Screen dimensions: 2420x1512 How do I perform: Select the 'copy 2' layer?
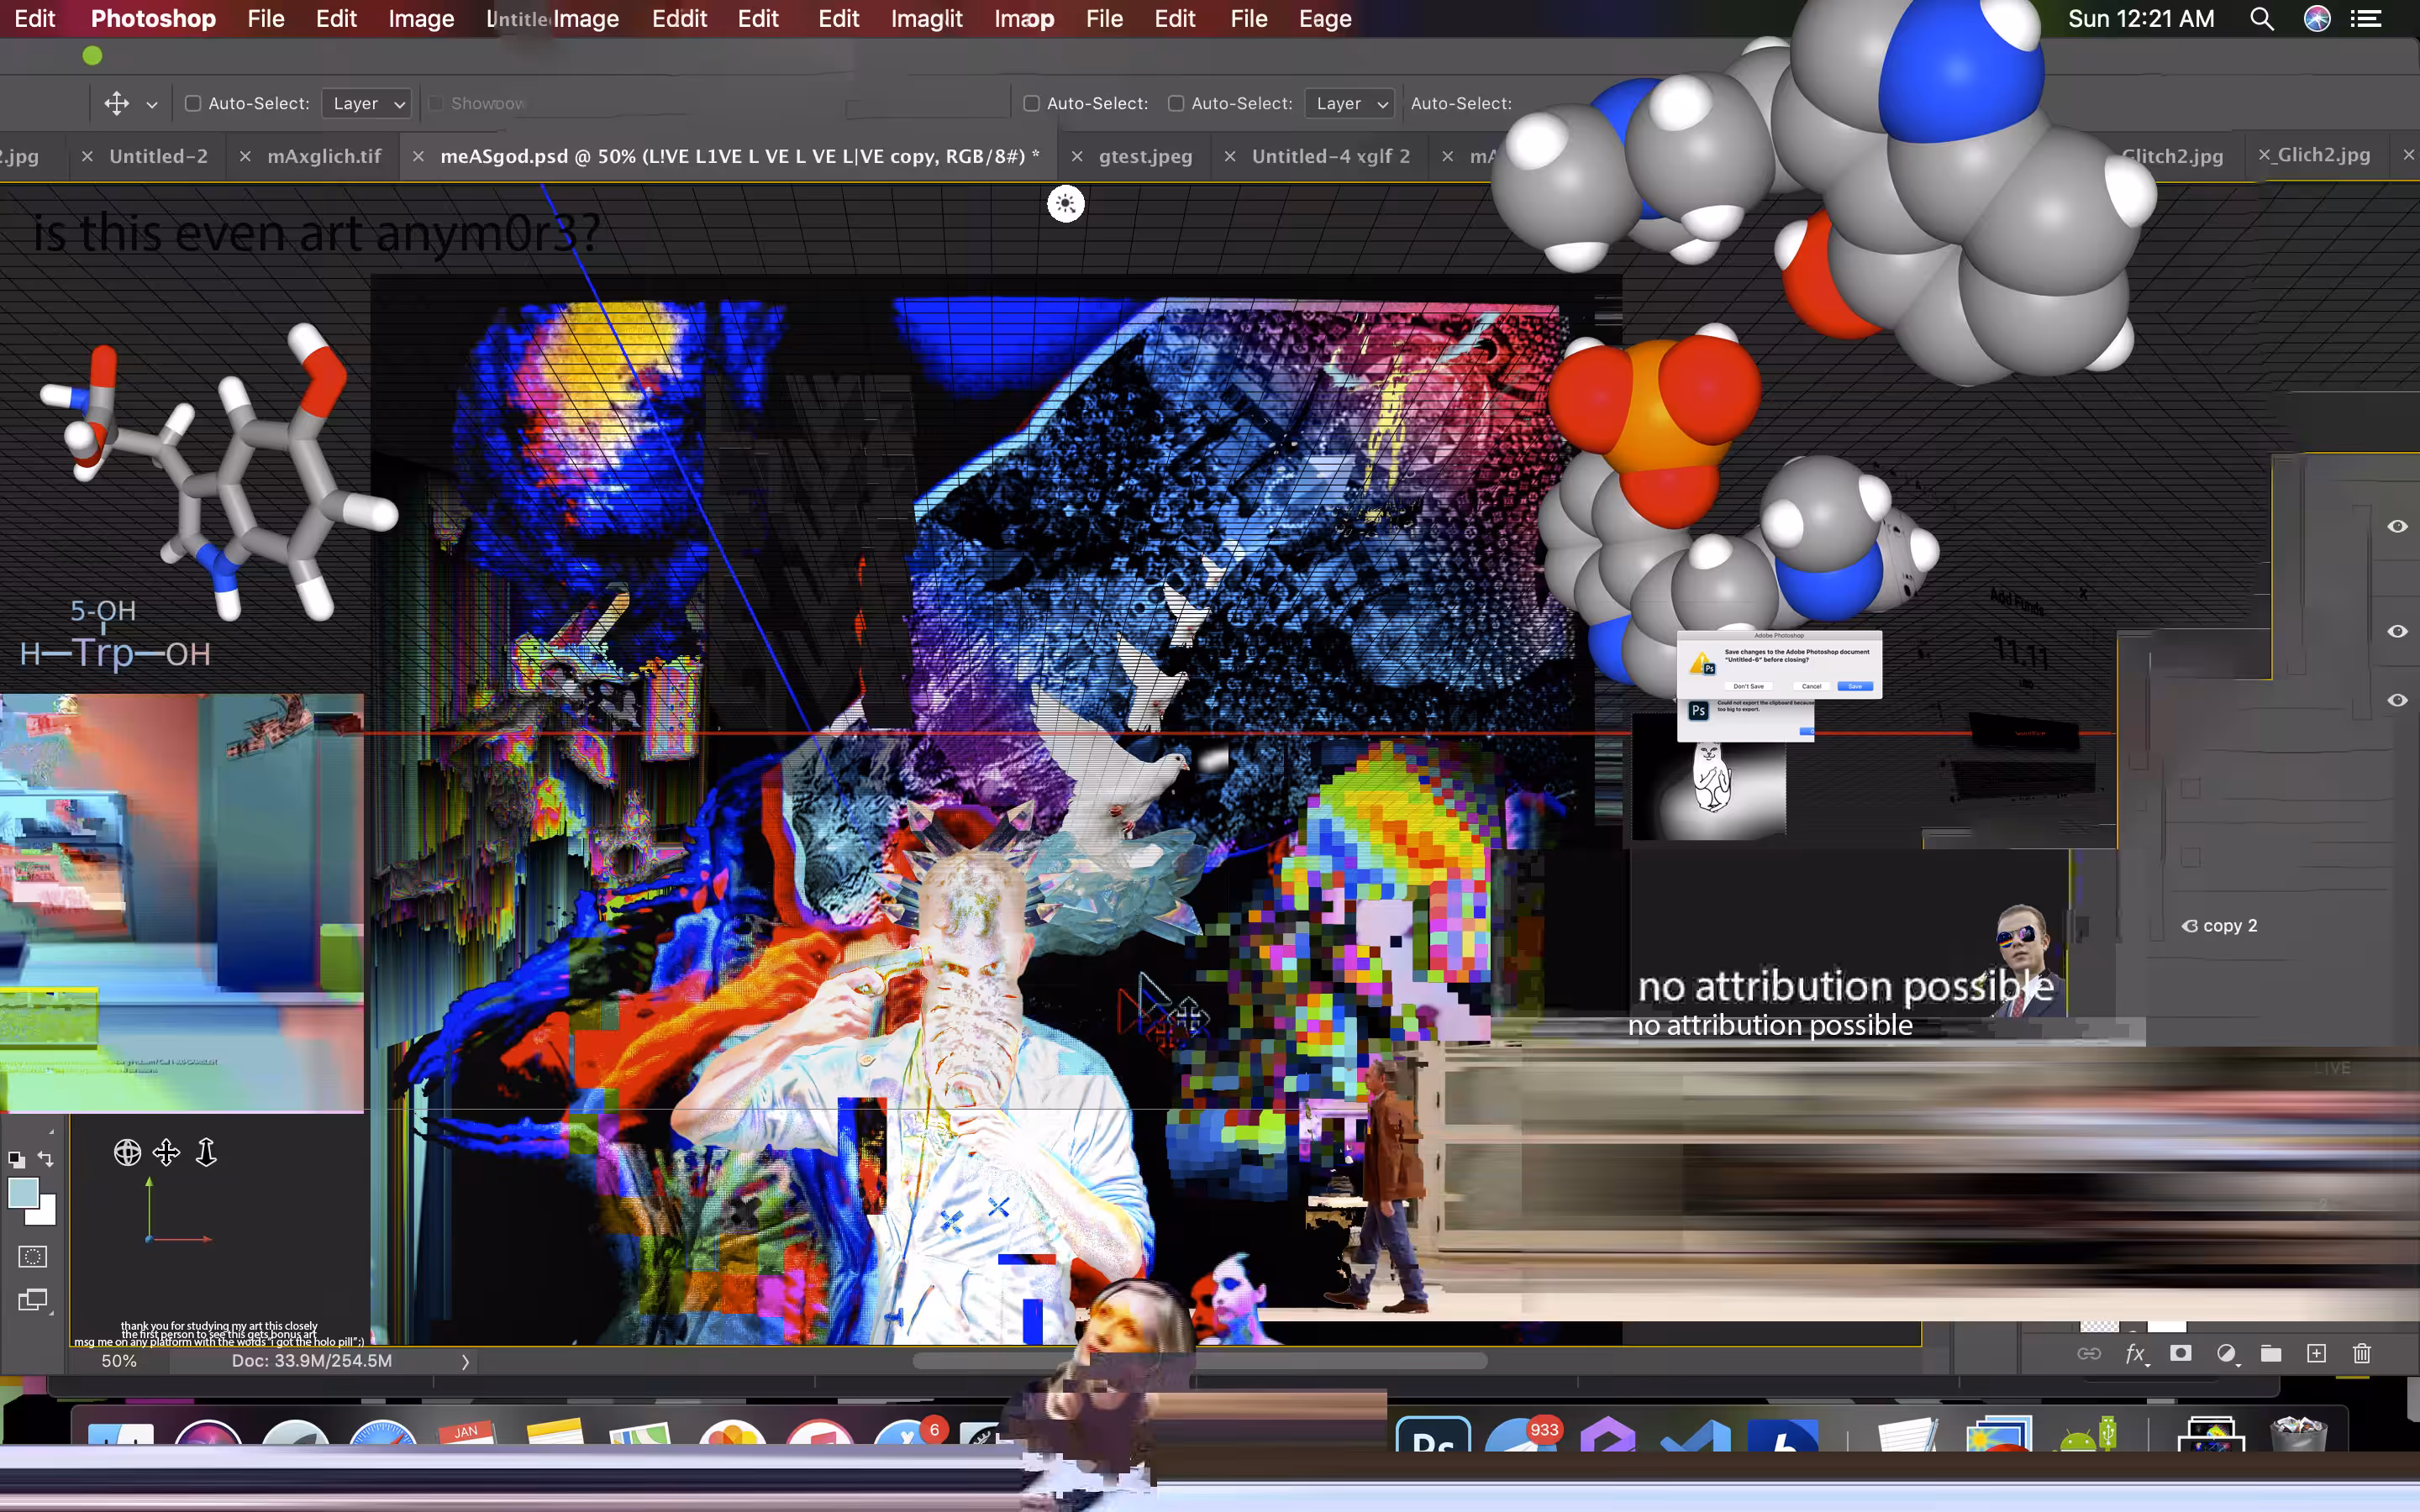2229,926
